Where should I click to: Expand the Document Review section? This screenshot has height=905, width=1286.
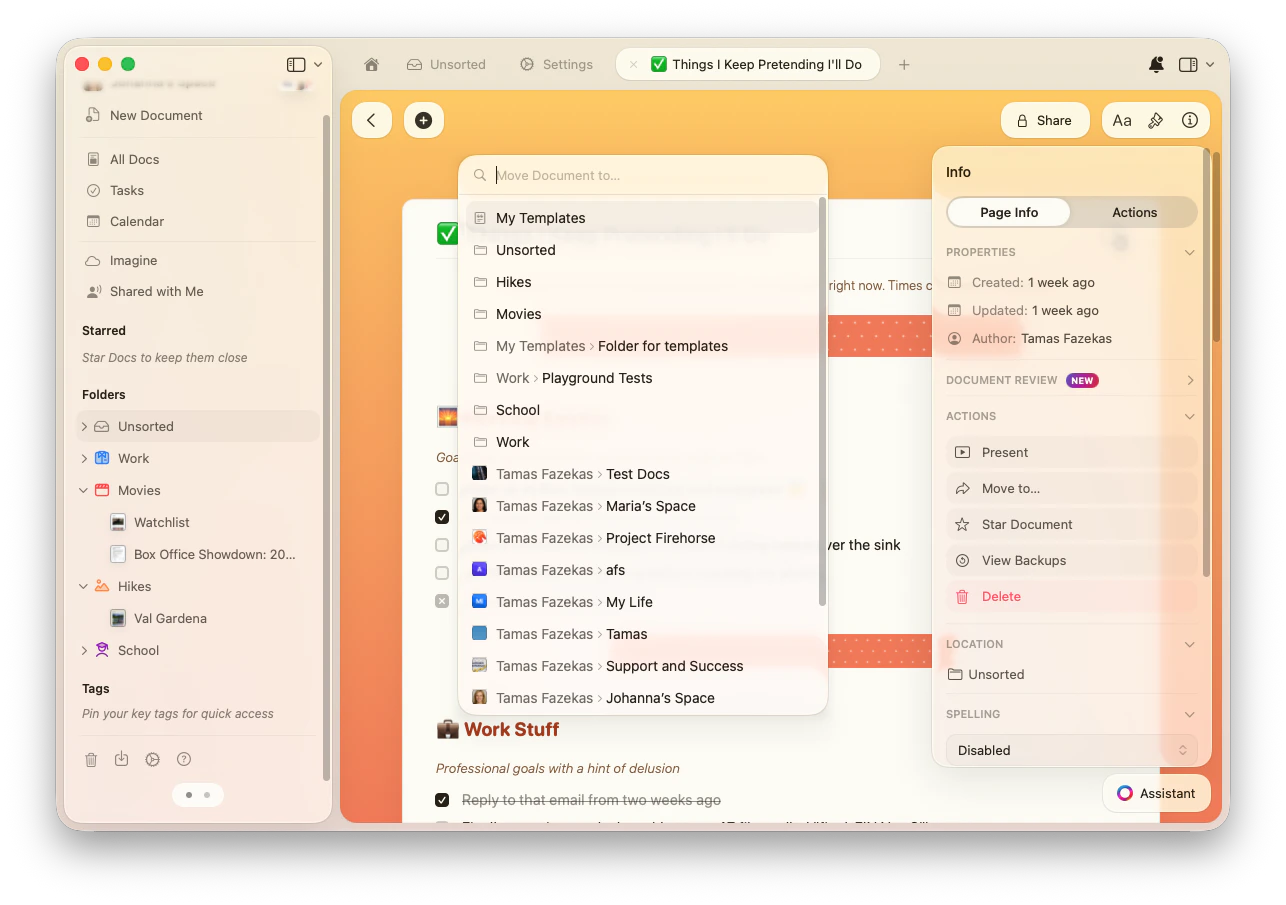coord(1190,380)
